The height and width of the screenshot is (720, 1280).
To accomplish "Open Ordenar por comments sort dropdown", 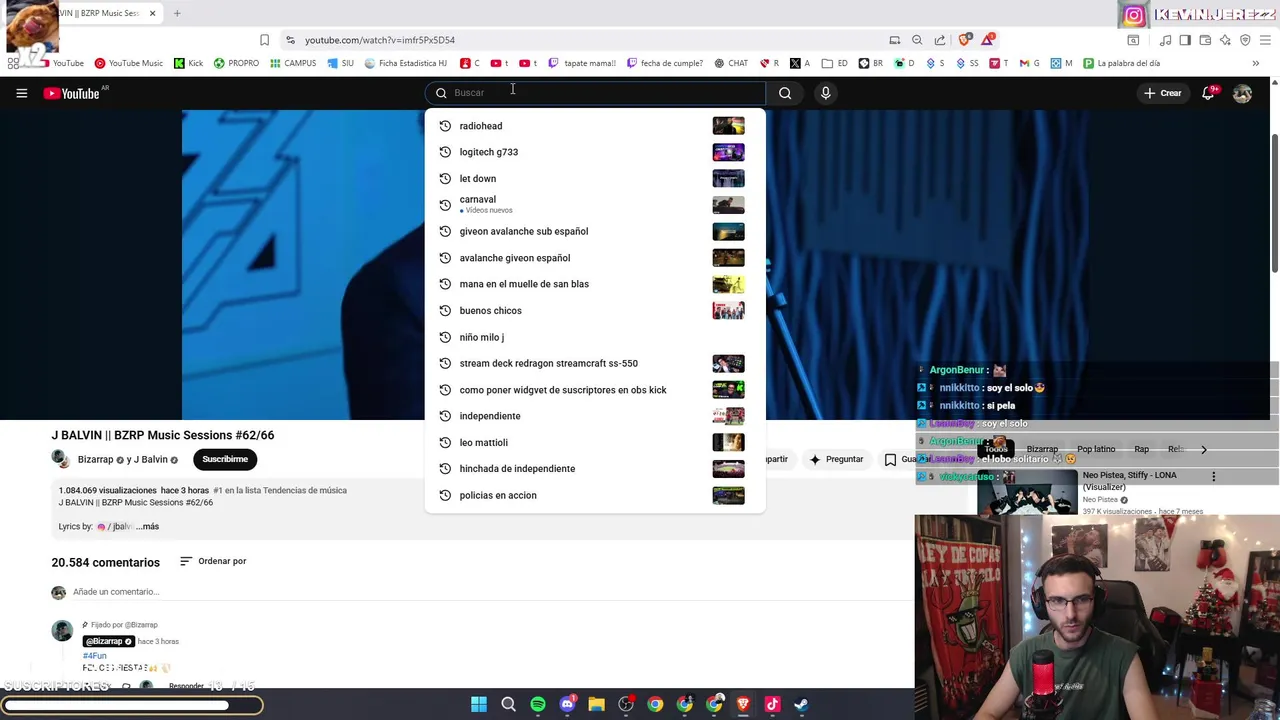I will (x=212, y=561).
